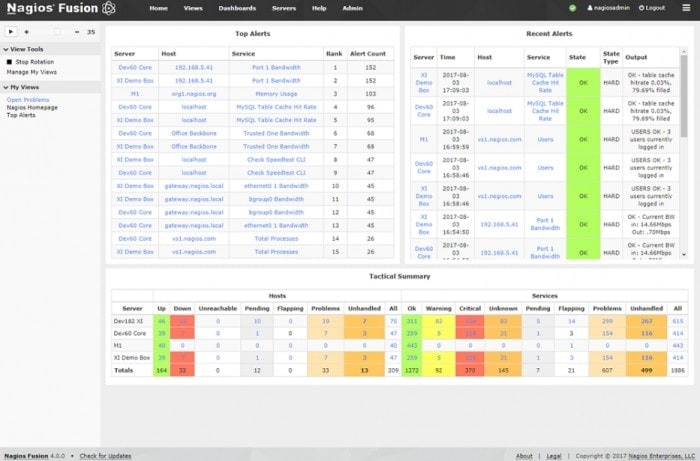
Task: Click Check for Updates link
Action: [105, 456]
